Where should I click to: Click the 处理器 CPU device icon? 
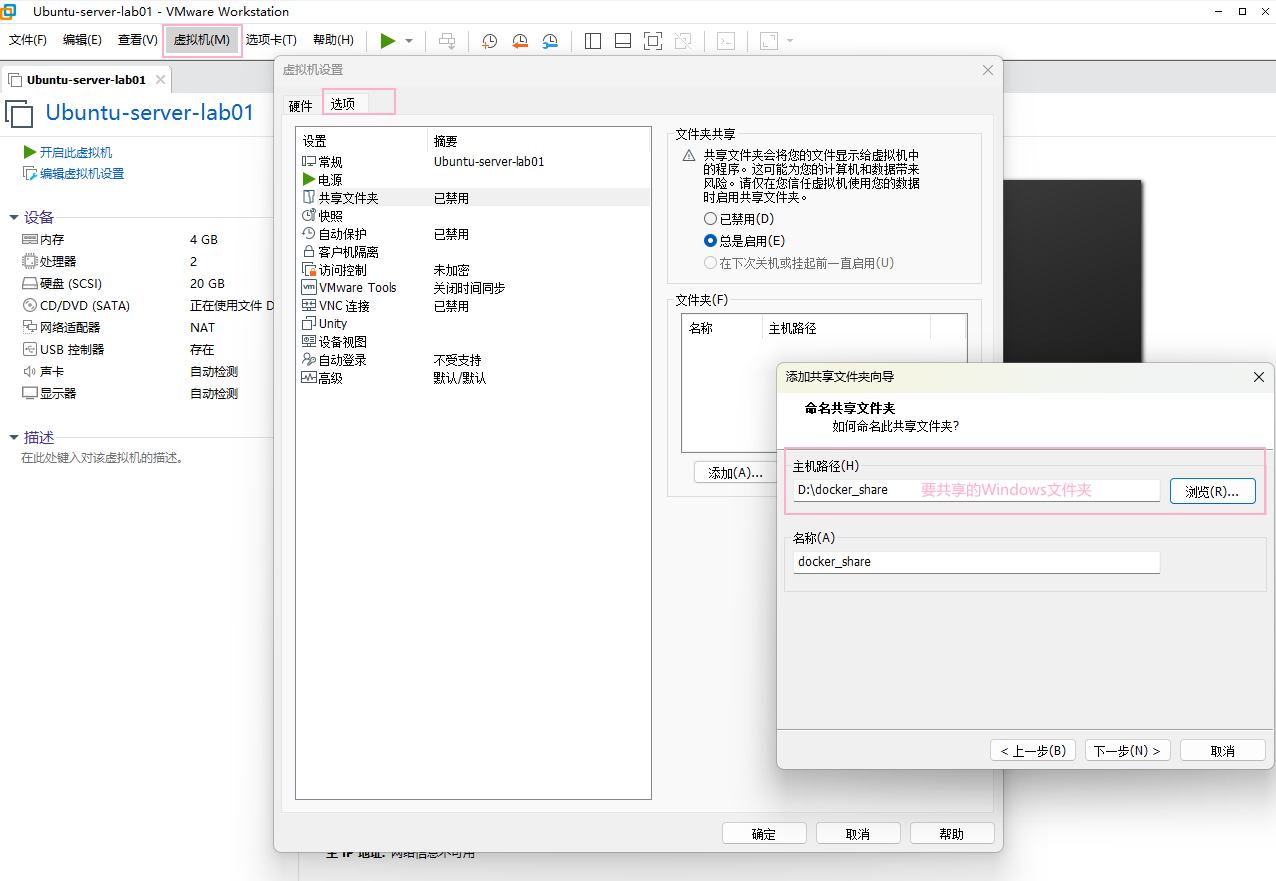tap(29, 261)
